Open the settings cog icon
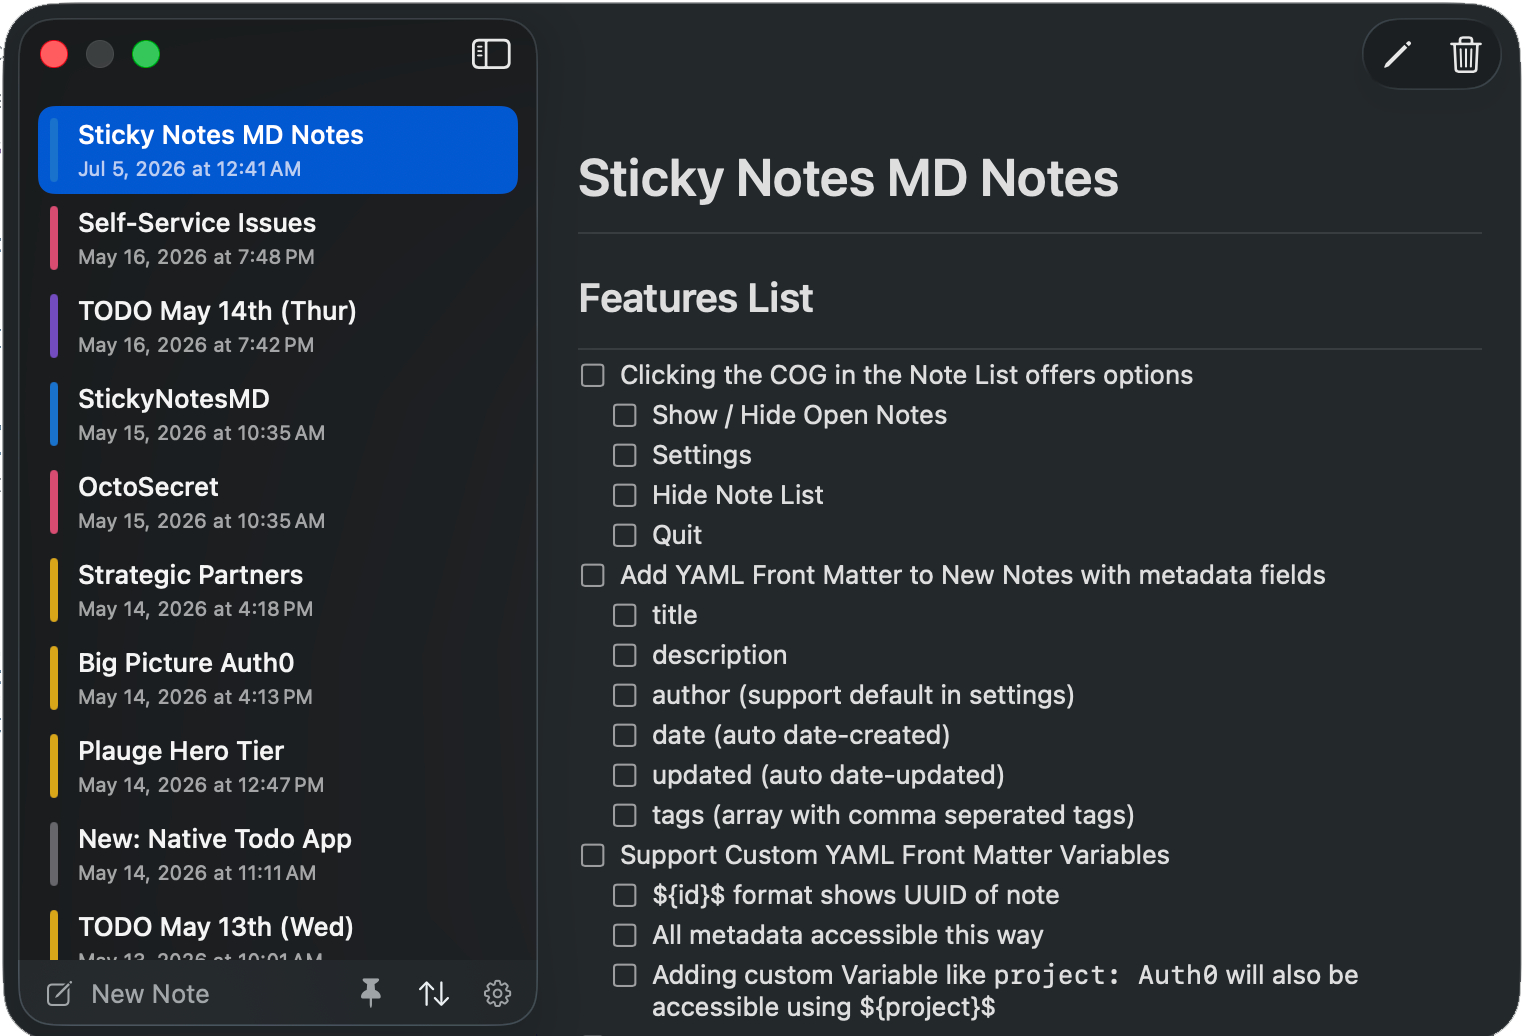Screen dimensions: 1526x1036 (497, 993)
